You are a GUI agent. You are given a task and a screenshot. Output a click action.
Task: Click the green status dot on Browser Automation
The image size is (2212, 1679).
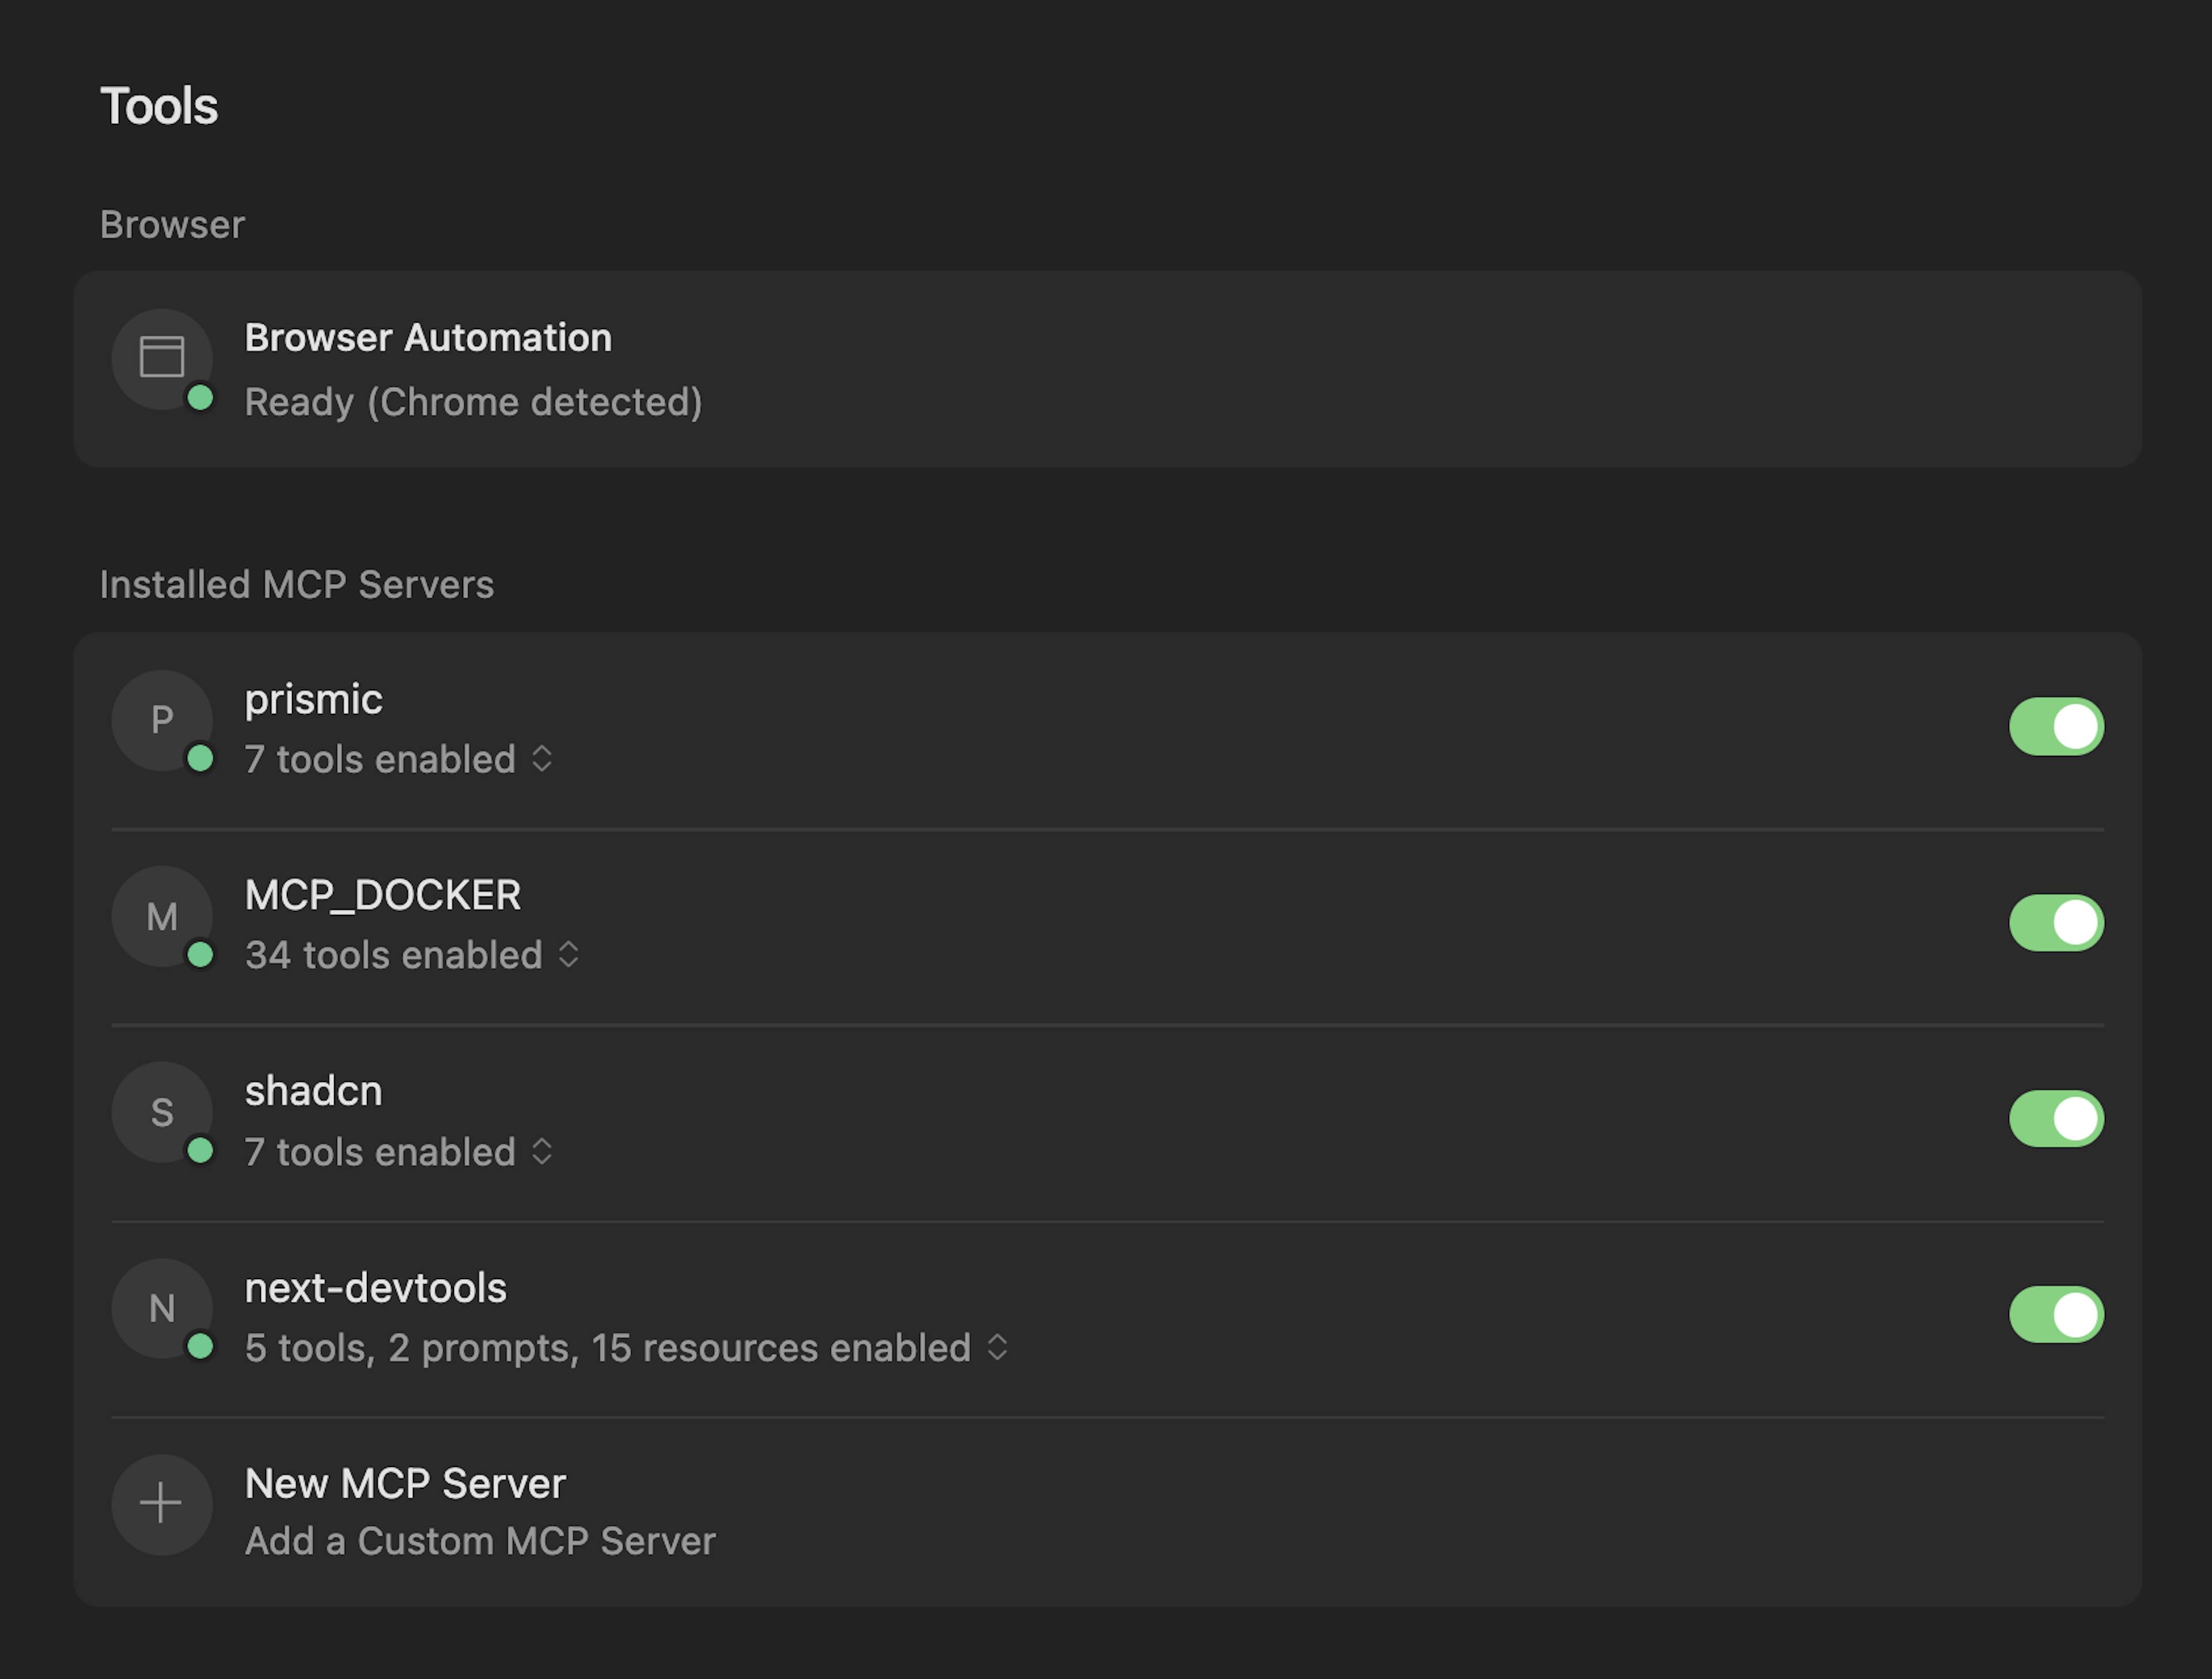click(x=200, y=398)
